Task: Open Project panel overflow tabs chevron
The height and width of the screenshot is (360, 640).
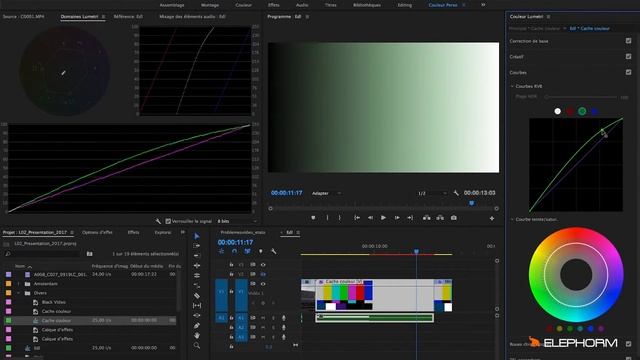Action: point(182,232)
